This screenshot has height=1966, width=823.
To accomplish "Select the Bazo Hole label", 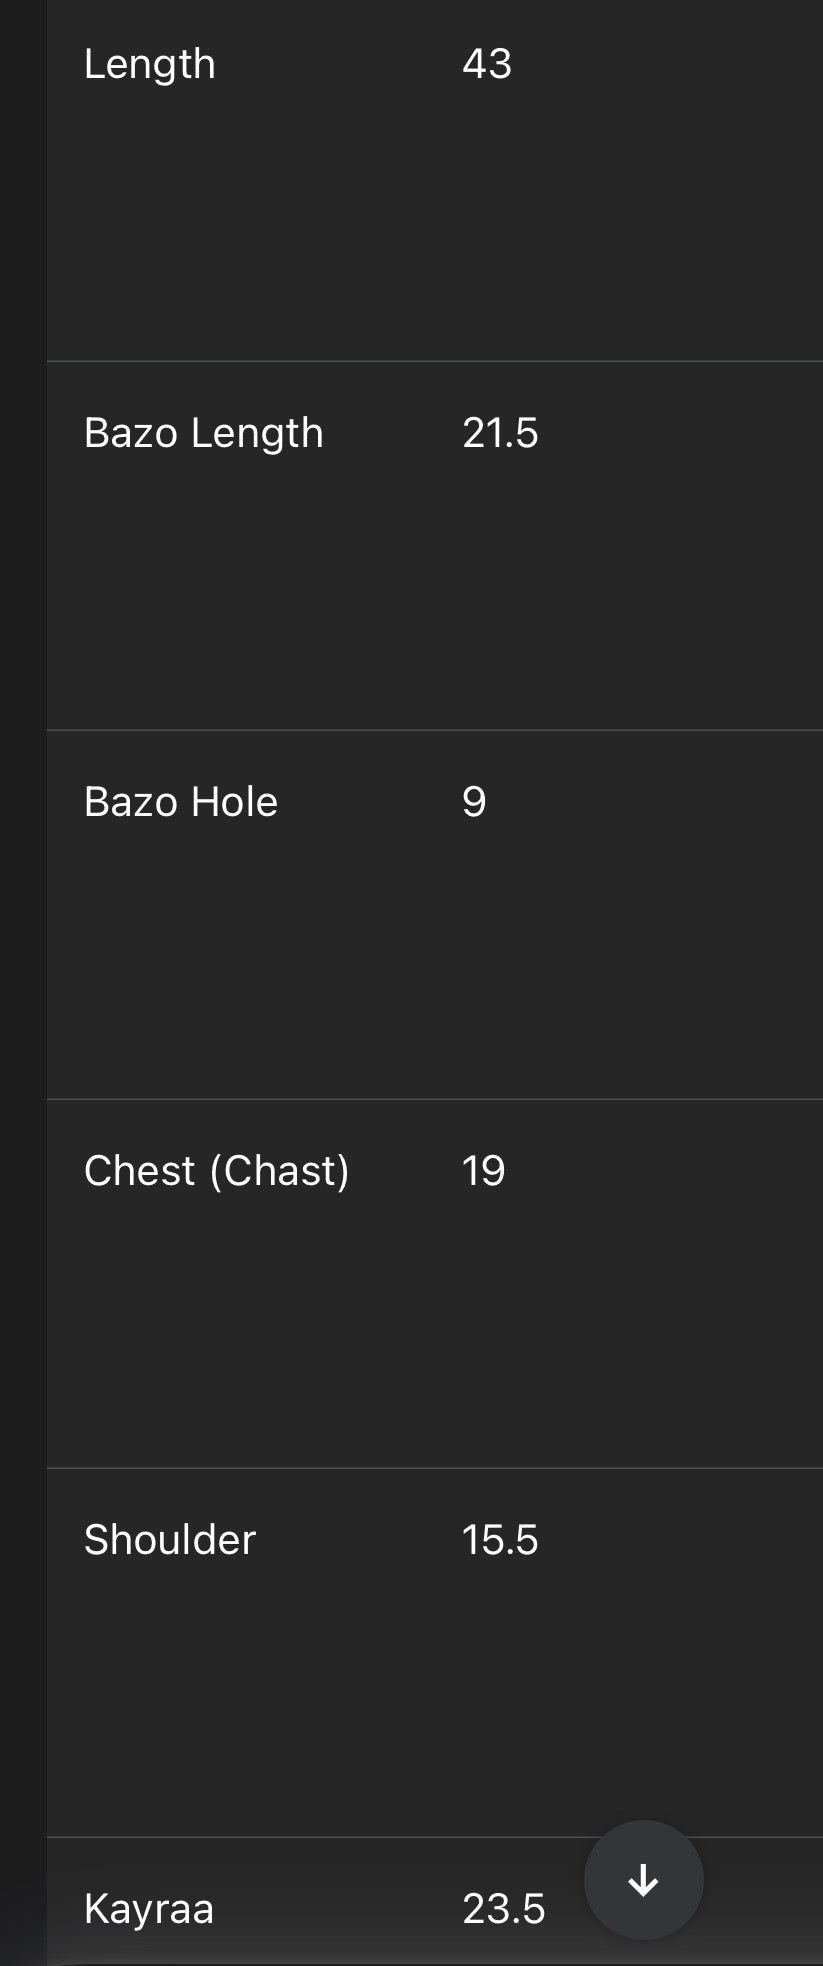I will point(180,802).
